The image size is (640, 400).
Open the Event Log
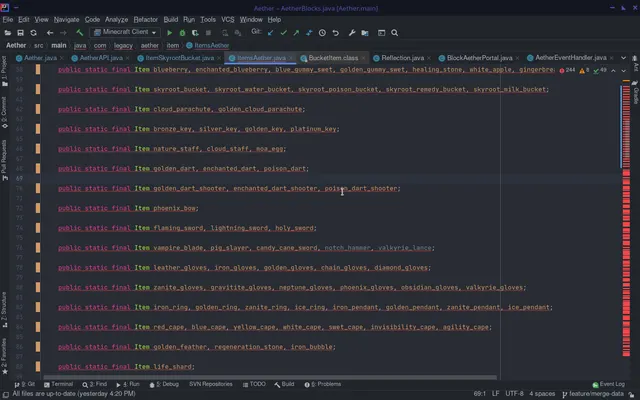point(609,384)
